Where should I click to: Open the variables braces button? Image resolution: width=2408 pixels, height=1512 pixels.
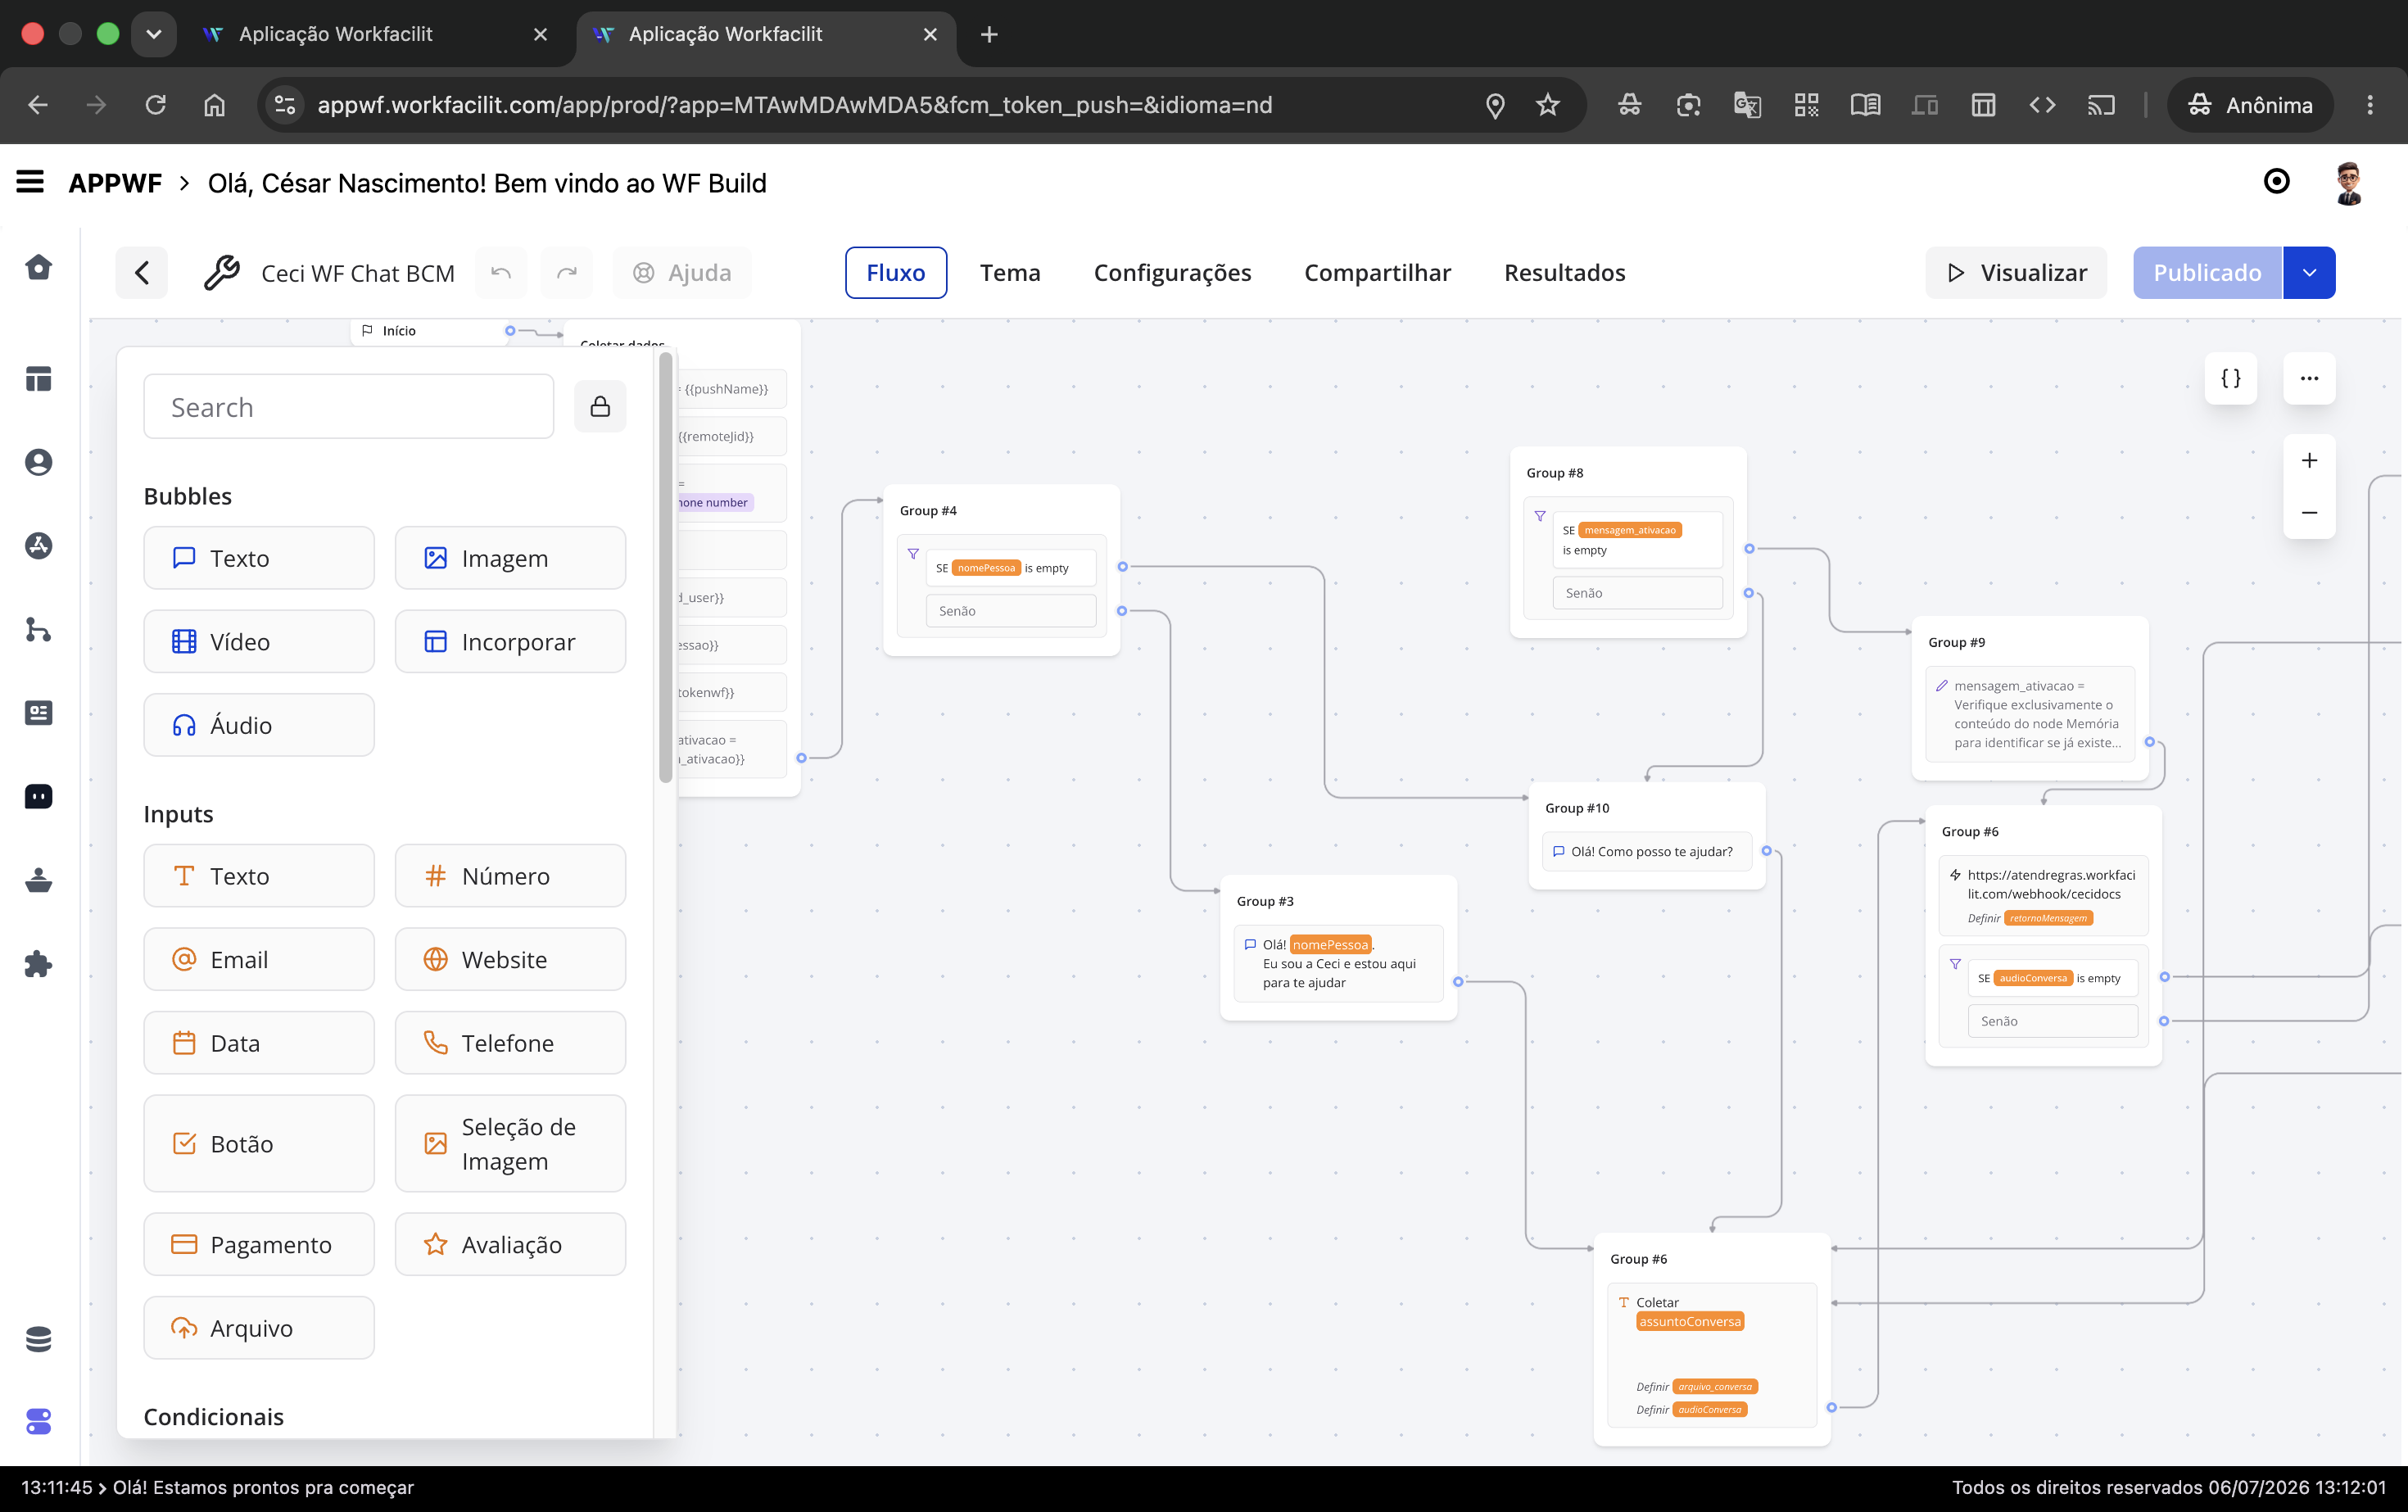coord(2231,378)
